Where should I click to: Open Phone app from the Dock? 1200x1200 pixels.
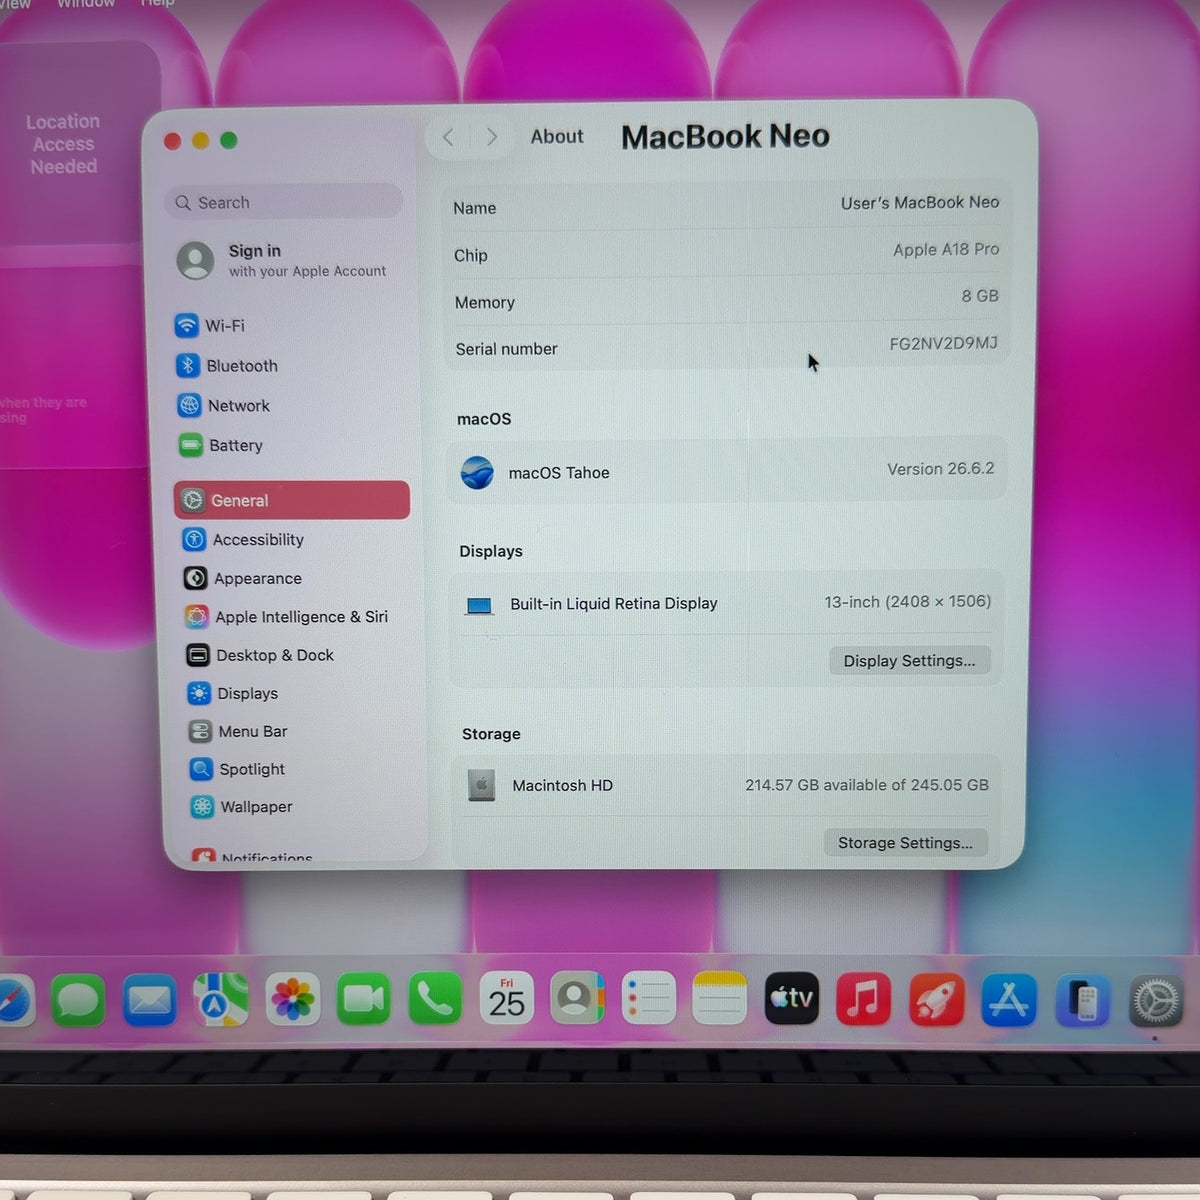pyautogui.click(x=435, y=999)
